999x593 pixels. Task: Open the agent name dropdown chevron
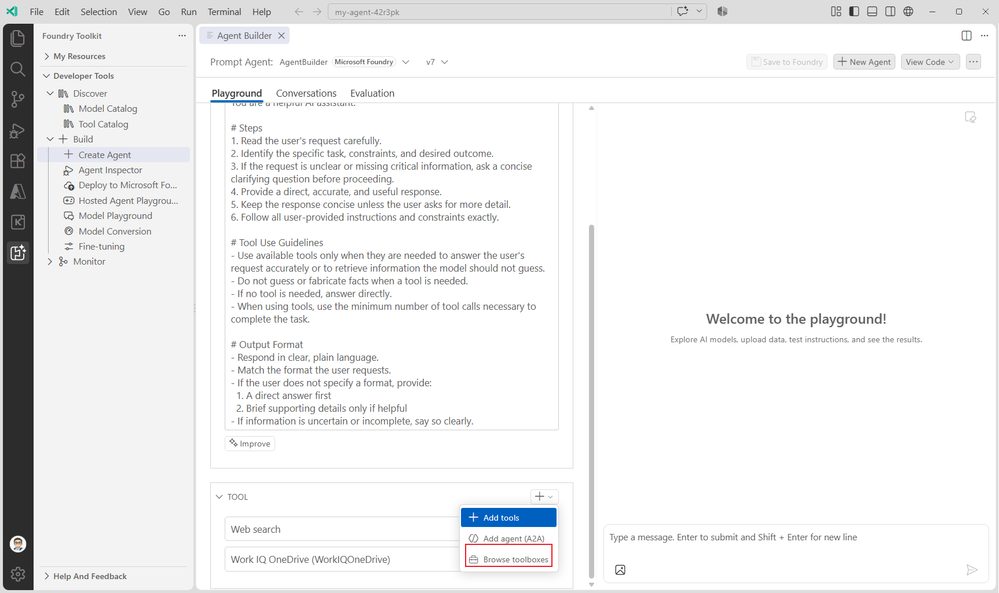point(405,62)
